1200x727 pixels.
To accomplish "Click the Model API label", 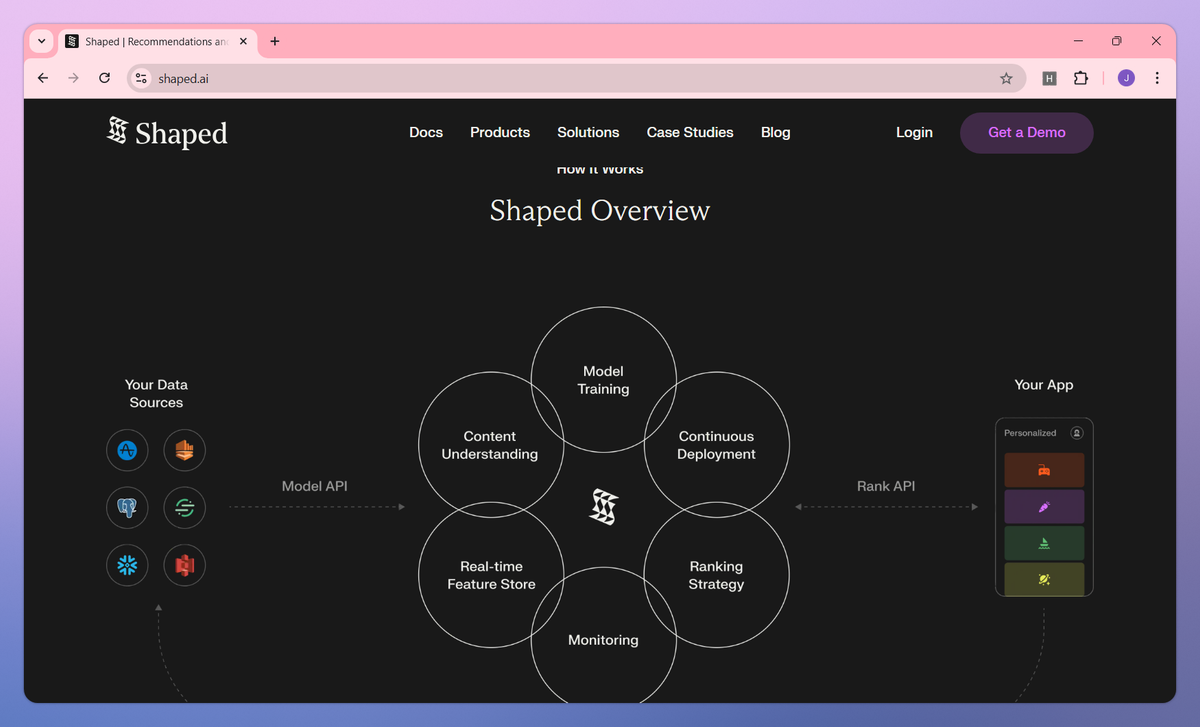I will coord(315,486).
